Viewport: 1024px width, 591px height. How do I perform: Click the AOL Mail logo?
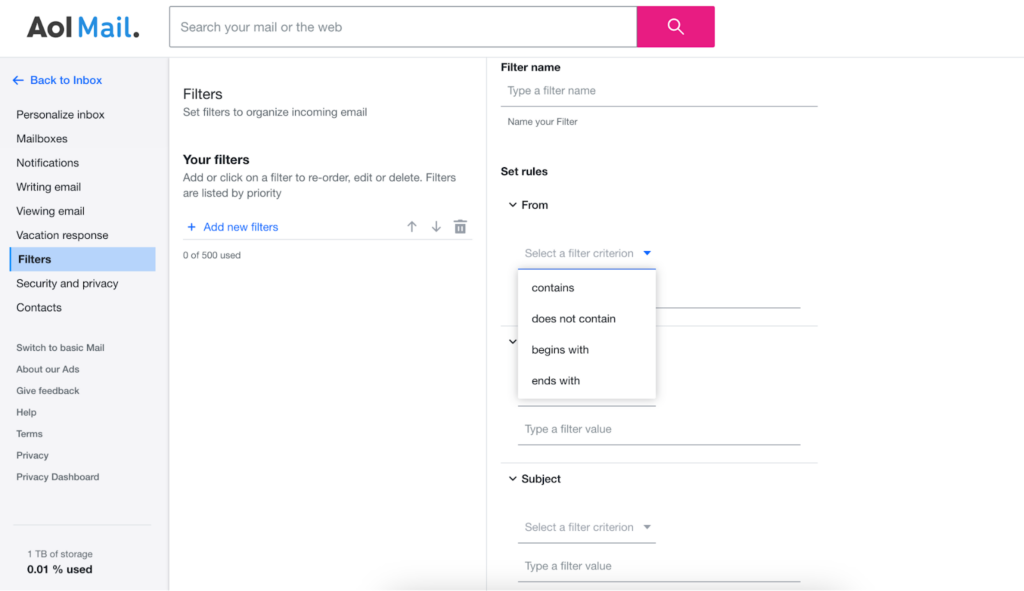pos(84,27)
